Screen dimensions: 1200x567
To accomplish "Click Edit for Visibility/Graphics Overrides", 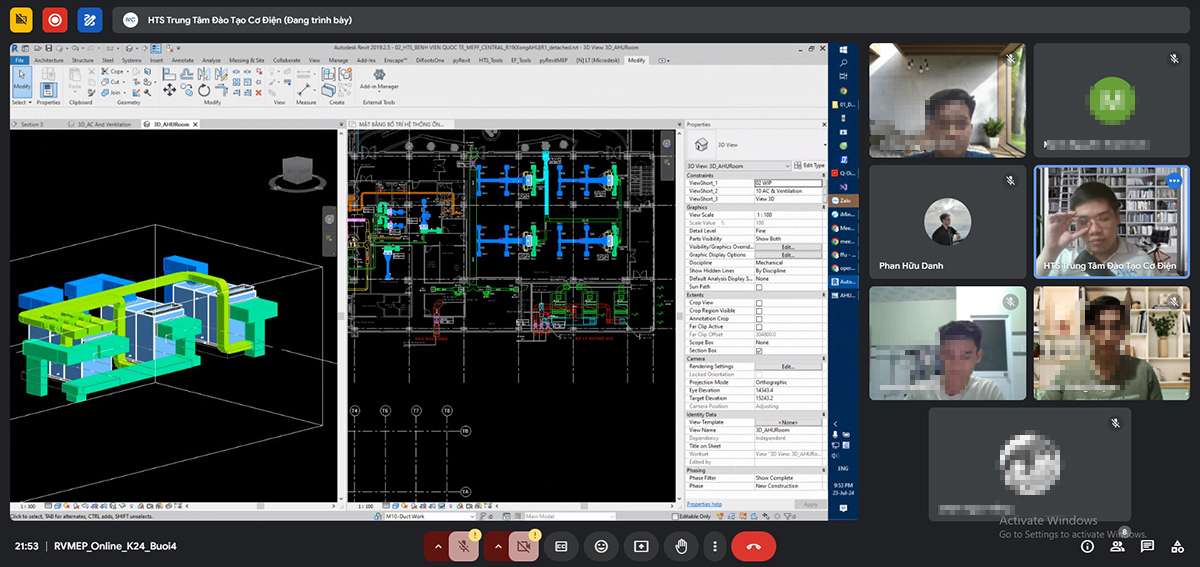I will [788, 247].
